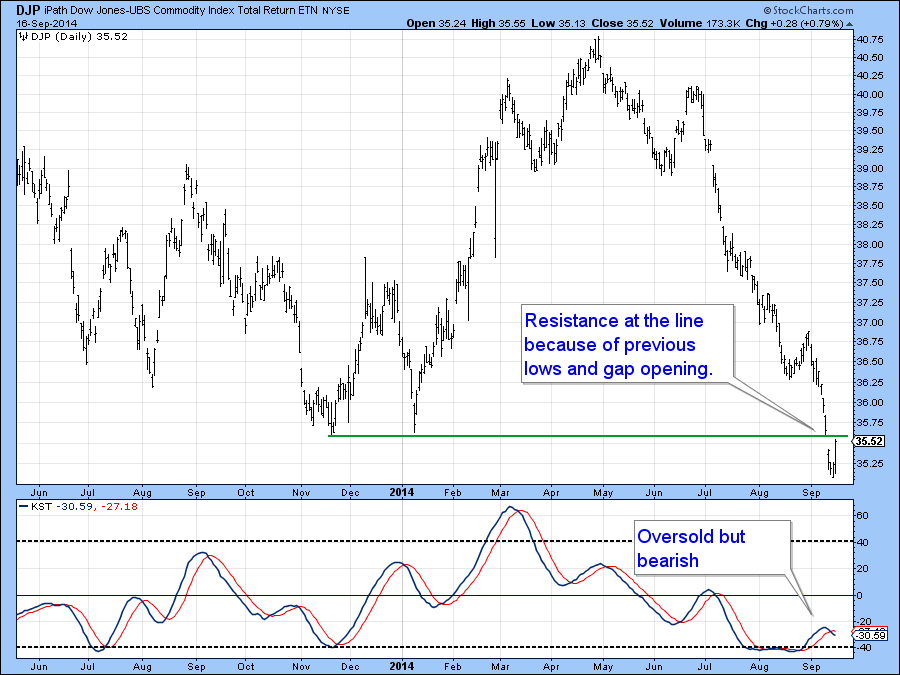Click the Low 35.13 value in header

557,24
